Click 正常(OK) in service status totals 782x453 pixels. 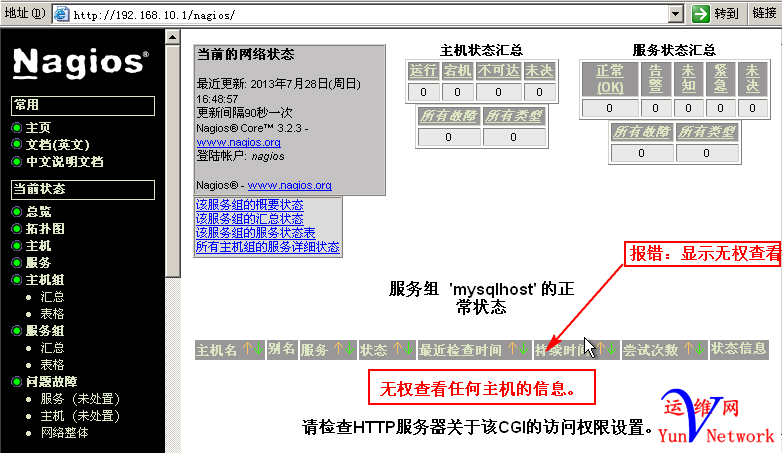609,79
